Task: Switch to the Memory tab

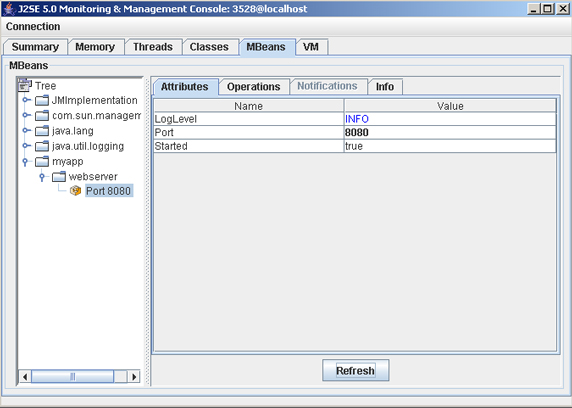Action: click(x=95, y=47)
